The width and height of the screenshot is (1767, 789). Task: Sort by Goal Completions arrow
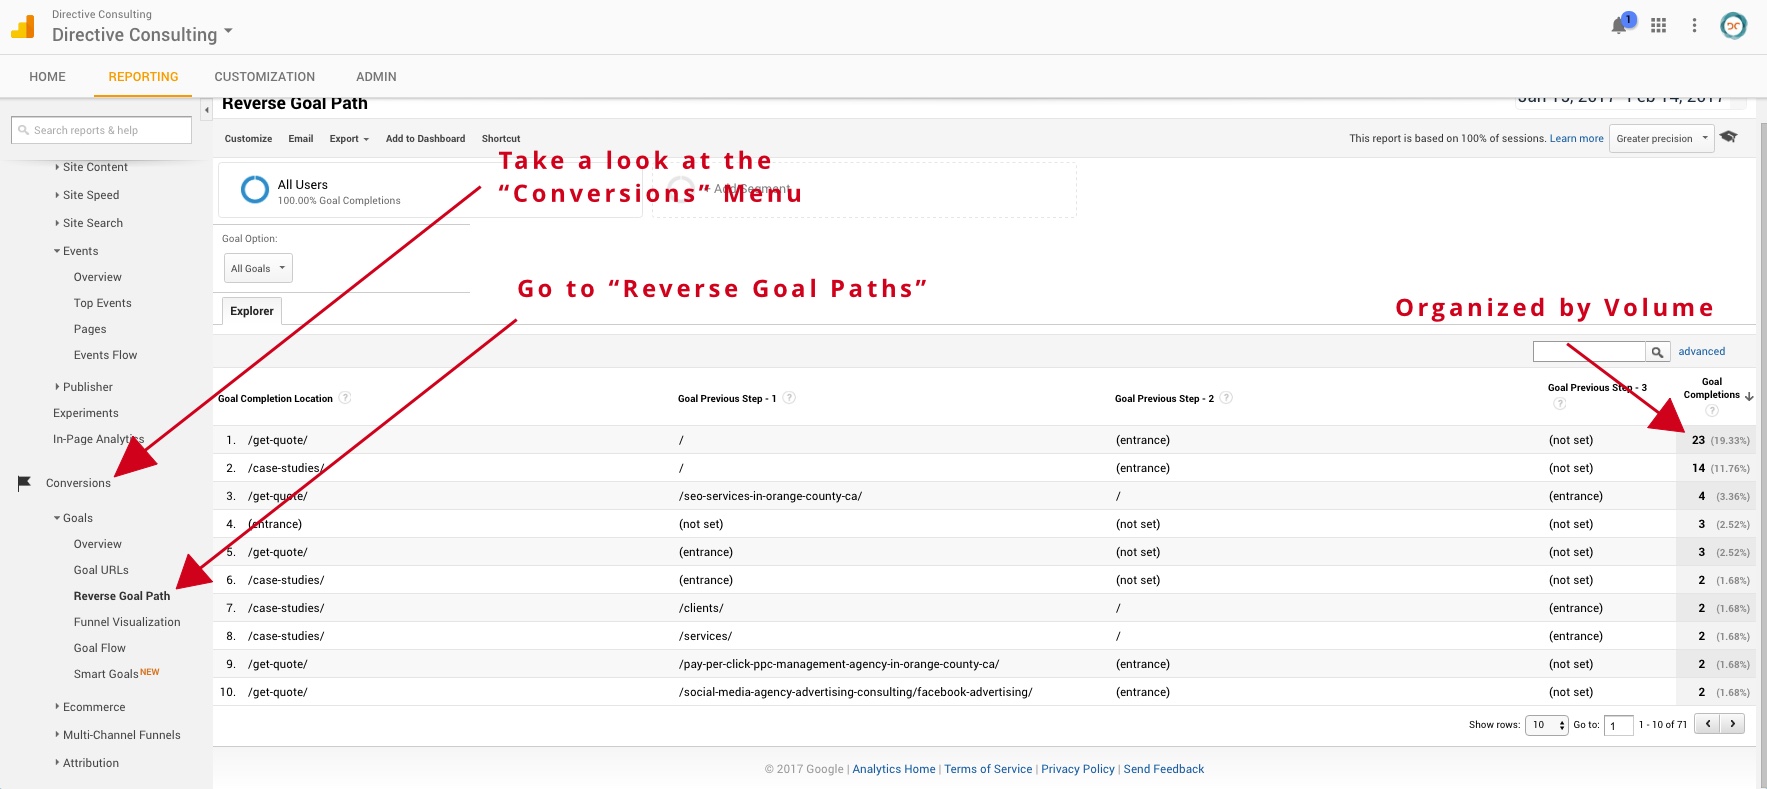(1749, 396)
